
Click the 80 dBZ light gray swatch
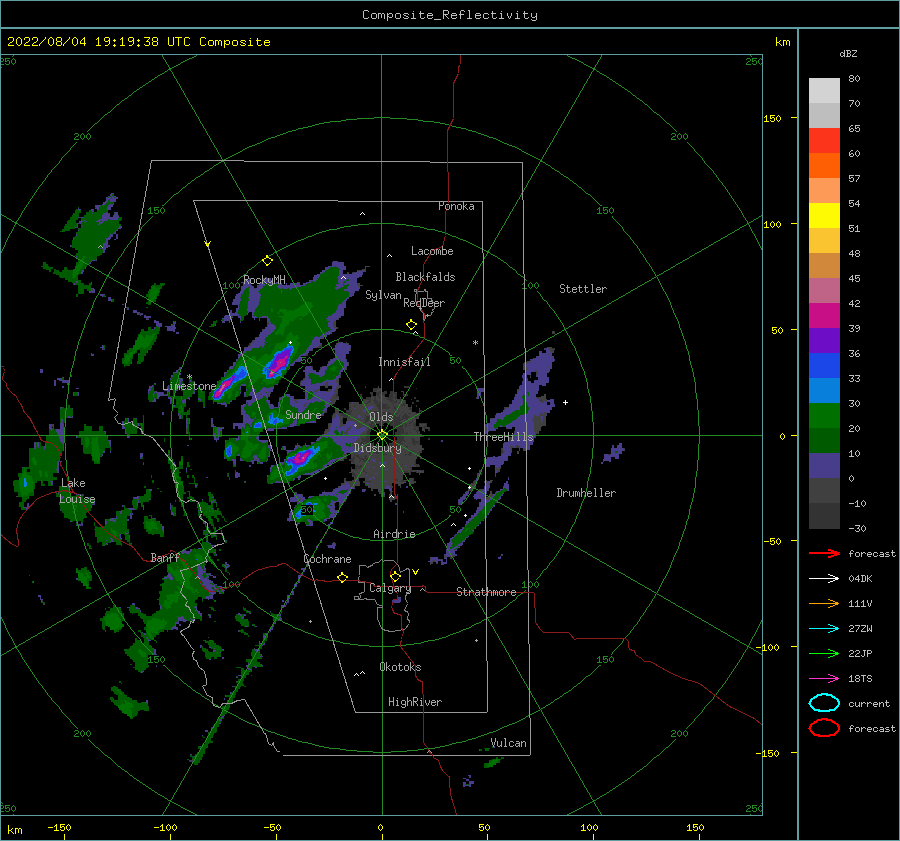click(824, 91)
